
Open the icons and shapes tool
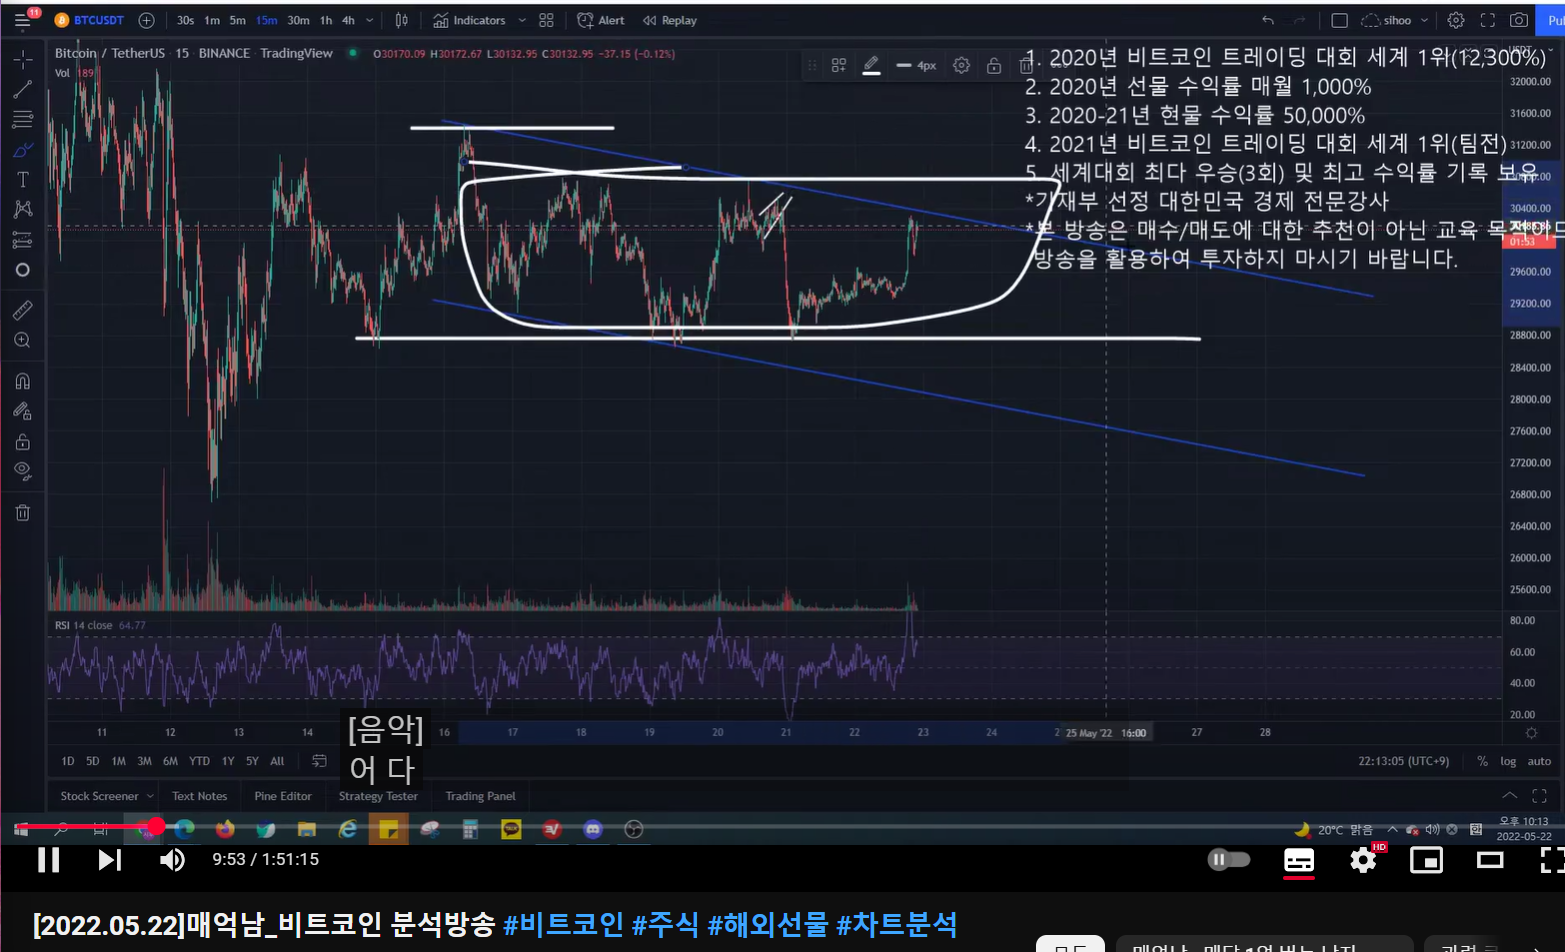(22, 270)
